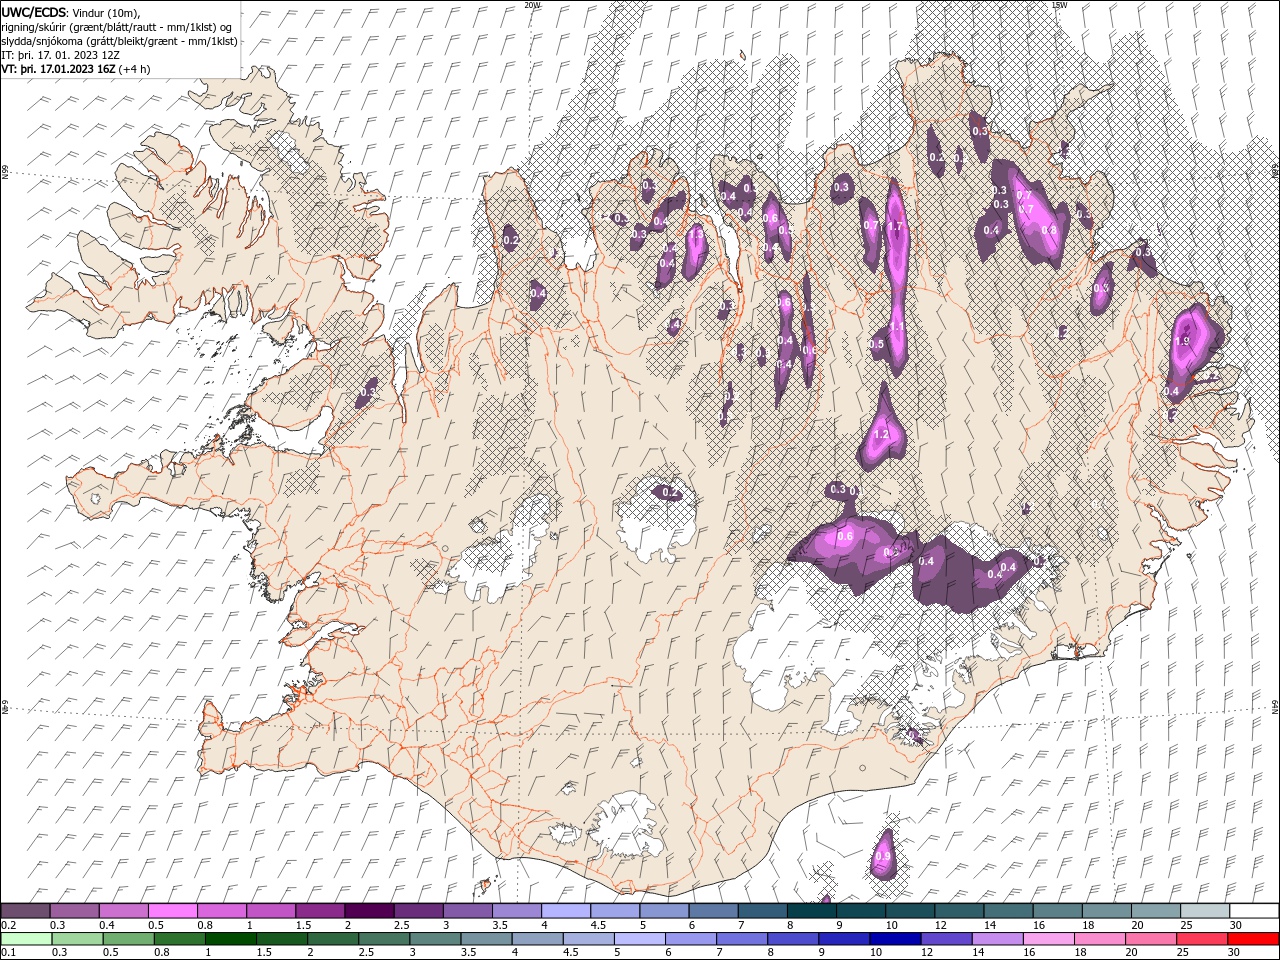Image resolution: width=1280 pixels, height=960 pixels.
Task: Click the "0.4" label in the snow legend
Action: tap(107, 925)
